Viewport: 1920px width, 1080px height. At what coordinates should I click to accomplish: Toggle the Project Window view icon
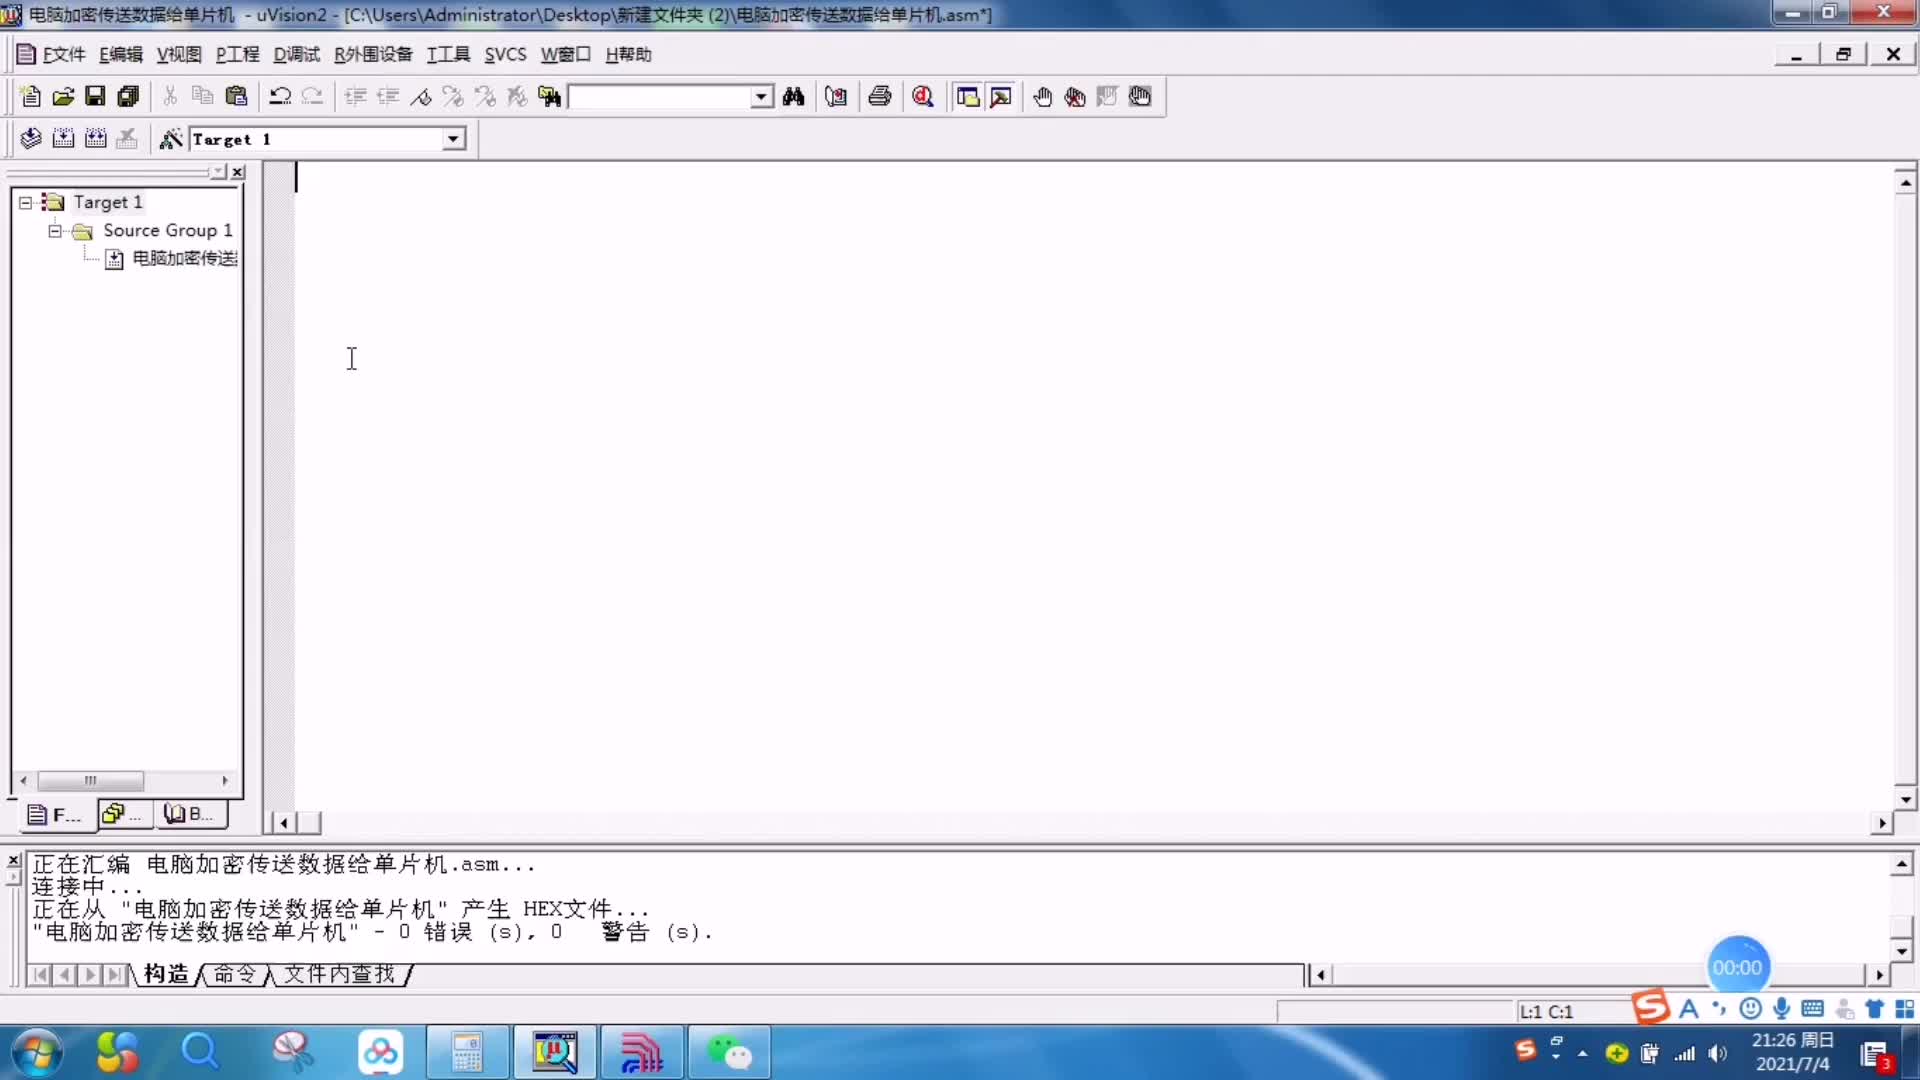coord(967,96)
